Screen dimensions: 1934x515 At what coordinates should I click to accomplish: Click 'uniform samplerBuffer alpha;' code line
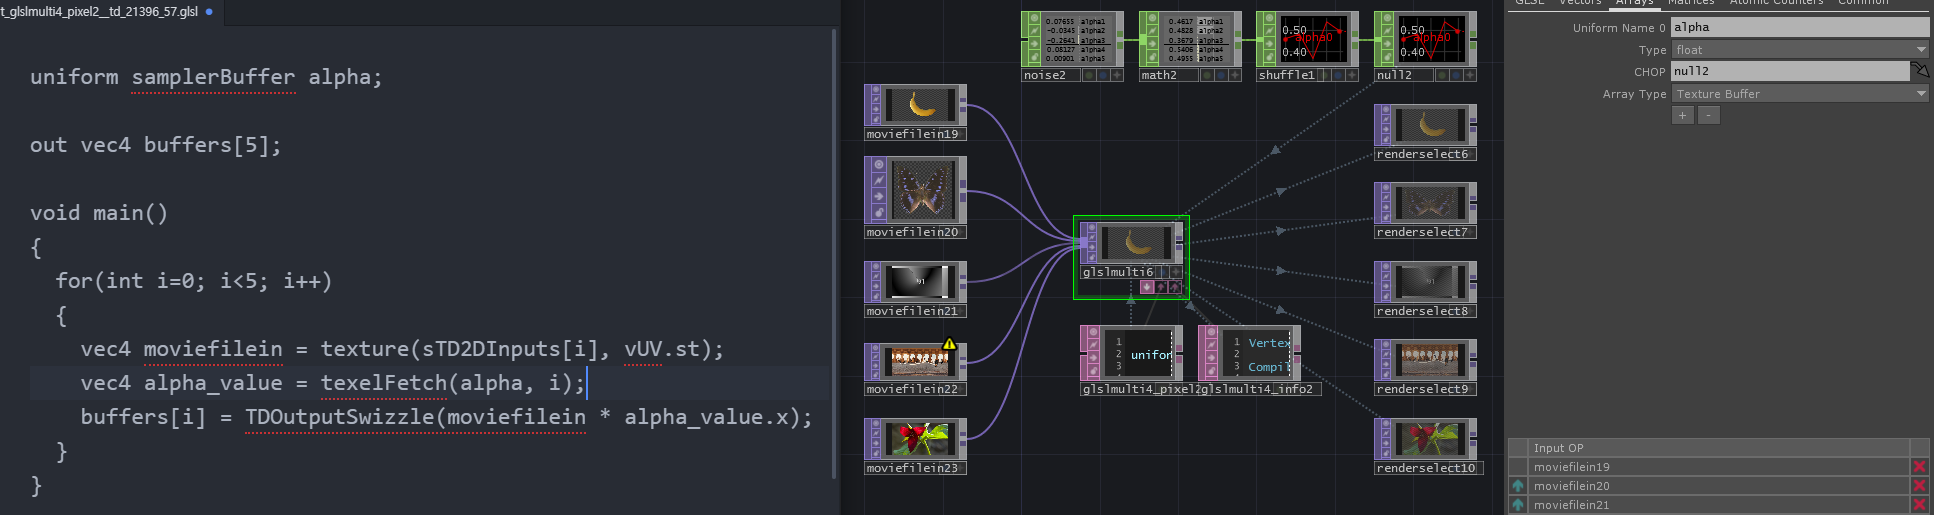tap(206, 77)
